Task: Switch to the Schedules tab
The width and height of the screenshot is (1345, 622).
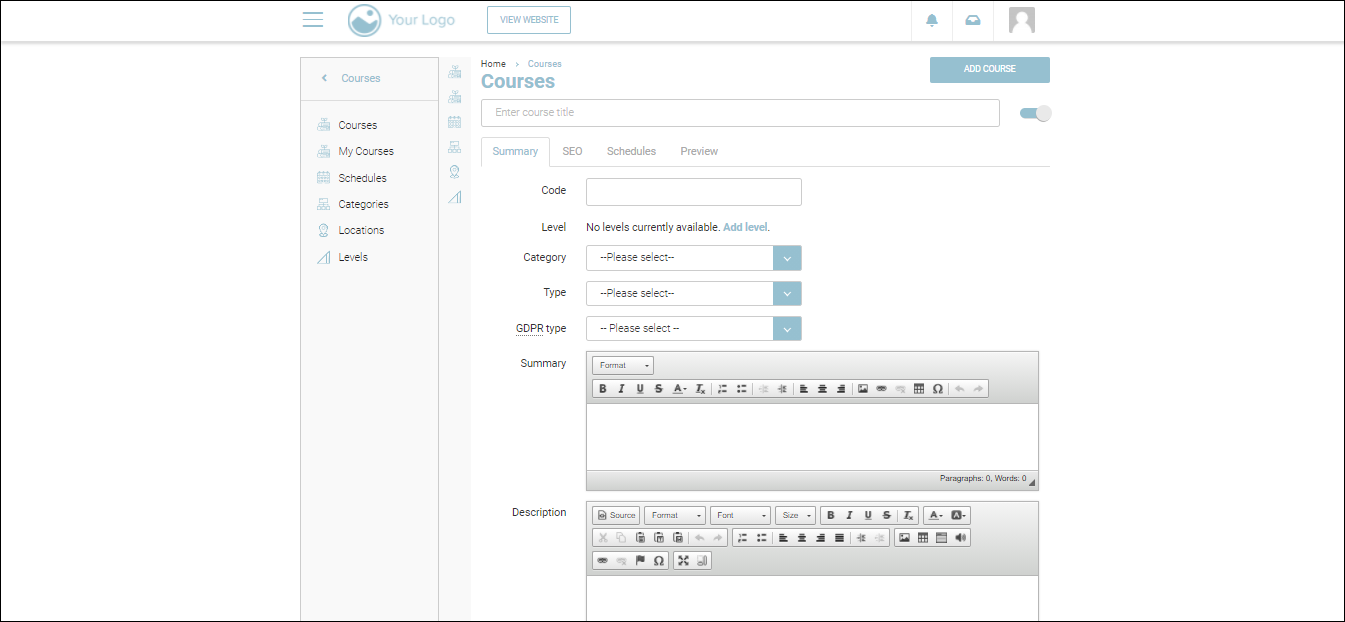Action: pyautogui.click(x=631, y=151)
